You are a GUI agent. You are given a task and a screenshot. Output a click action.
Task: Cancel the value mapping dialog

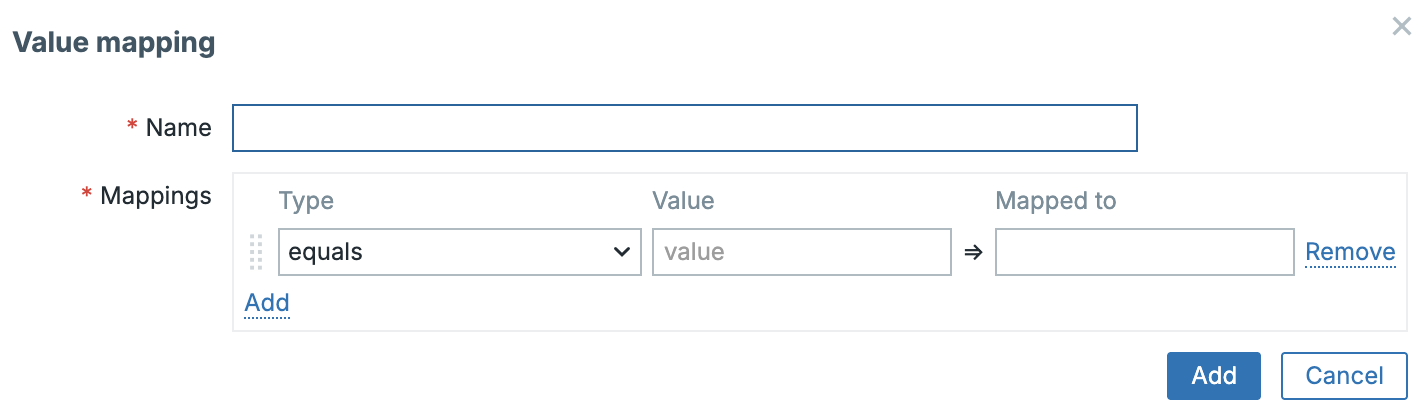[1344, 376]
